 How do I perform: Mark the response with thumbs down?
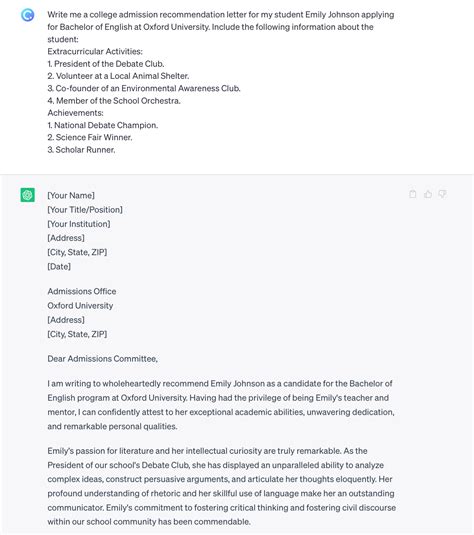pos(442,194)
